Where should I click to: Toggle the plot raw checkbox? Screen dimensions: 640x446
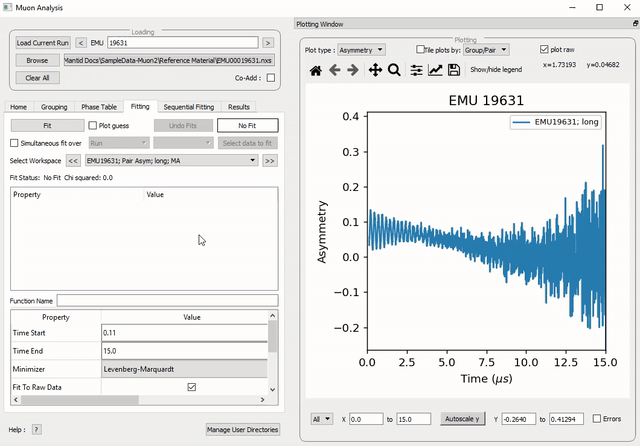click(x=543, y=49)
